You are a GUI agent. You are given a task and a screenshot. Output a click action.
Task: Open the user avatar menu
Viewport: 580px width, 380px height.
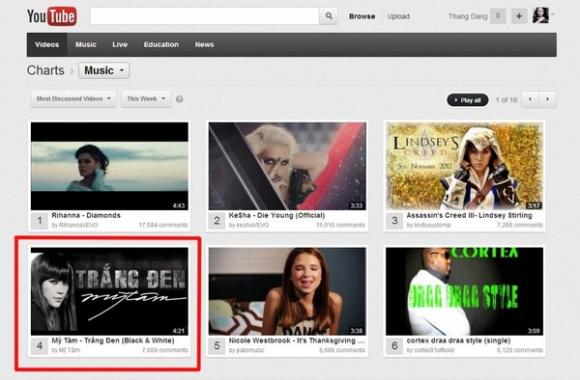(x=541, y=16)
